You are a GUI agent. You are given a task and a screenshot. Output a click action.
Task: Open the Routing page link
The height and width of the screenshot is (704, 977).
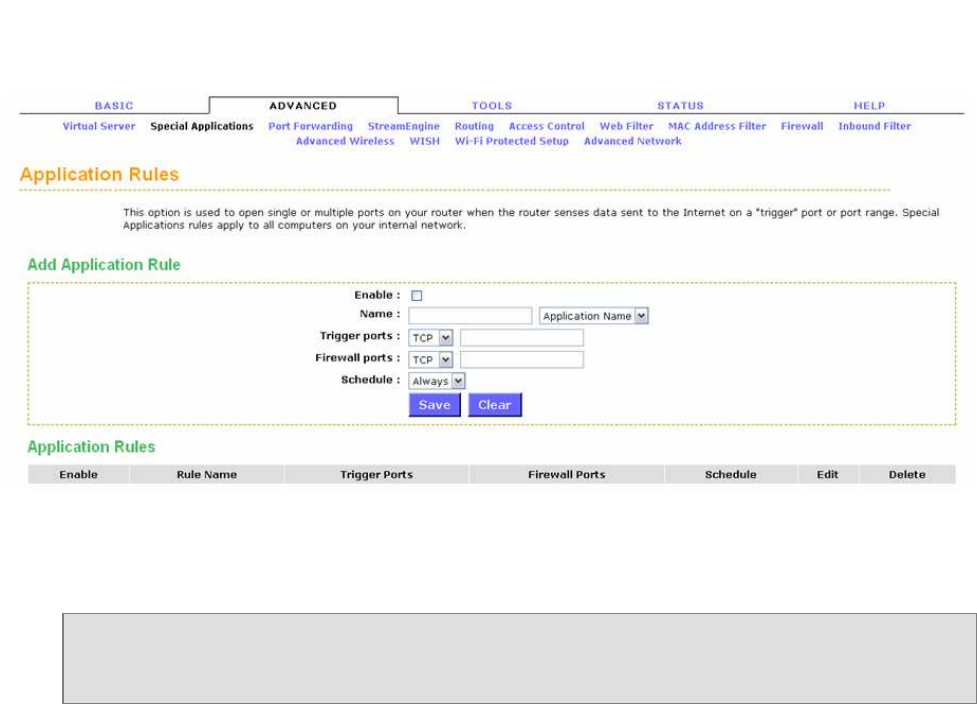click(x=474, y=126)
